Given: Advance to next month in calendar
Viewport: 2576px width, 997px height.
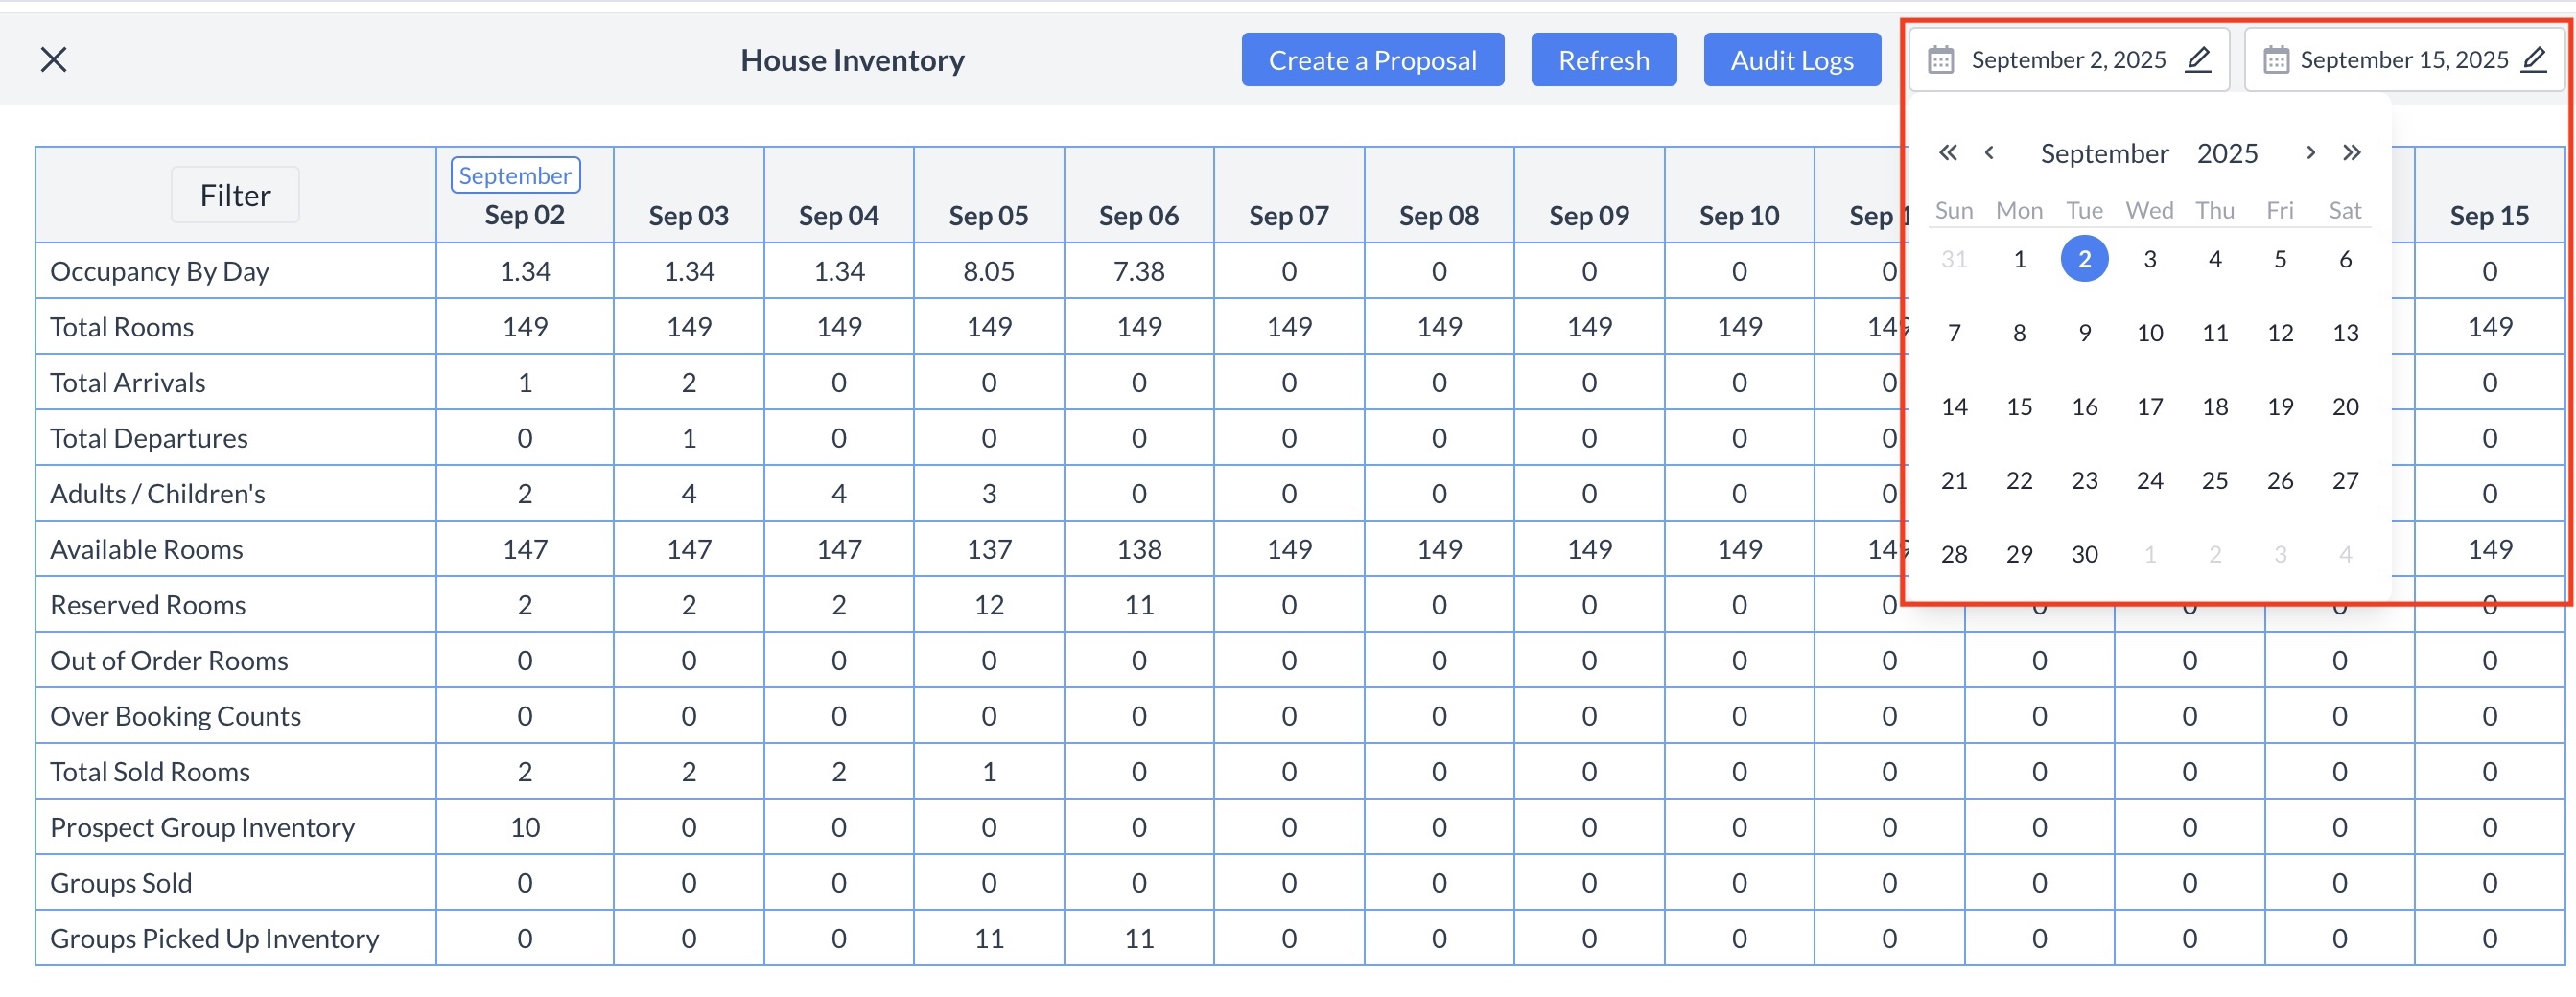Looking at the screenshot, I should 2310,153.
